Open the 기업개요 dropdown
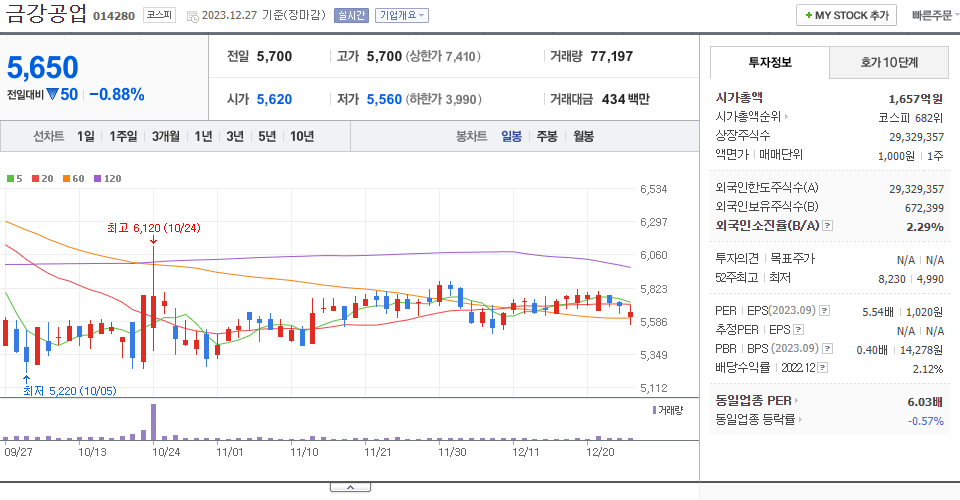The image size is (960, 500). point(402,15)
